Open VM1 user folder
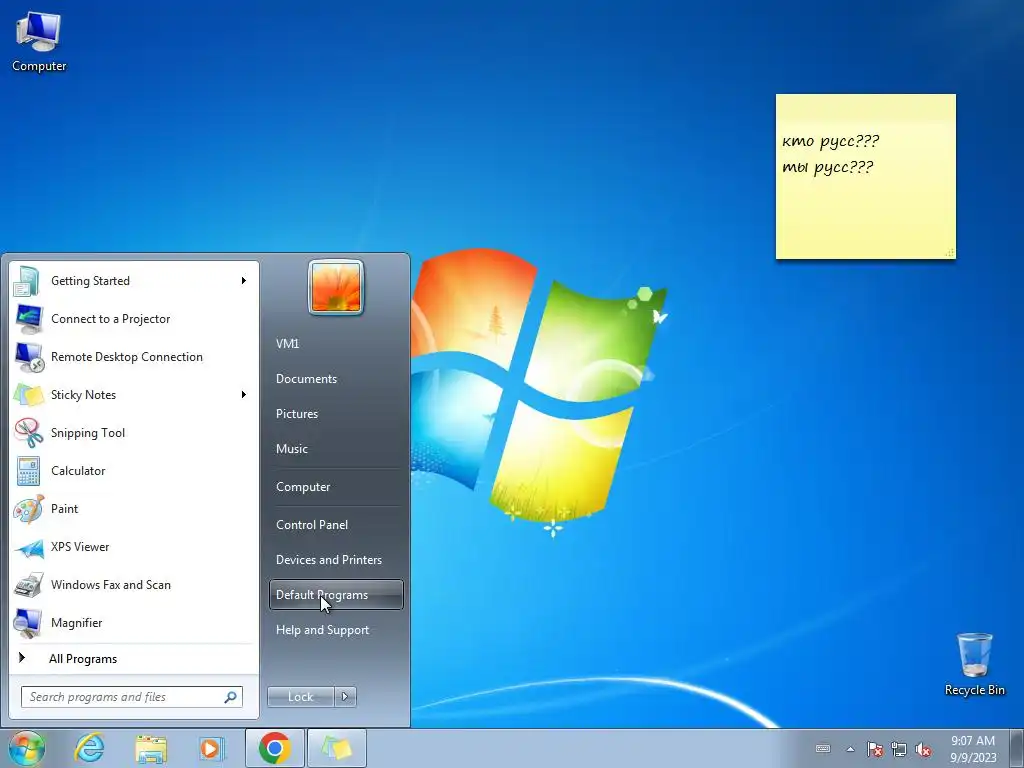This screenshot has height=768, width=1024. click(336, 344)
